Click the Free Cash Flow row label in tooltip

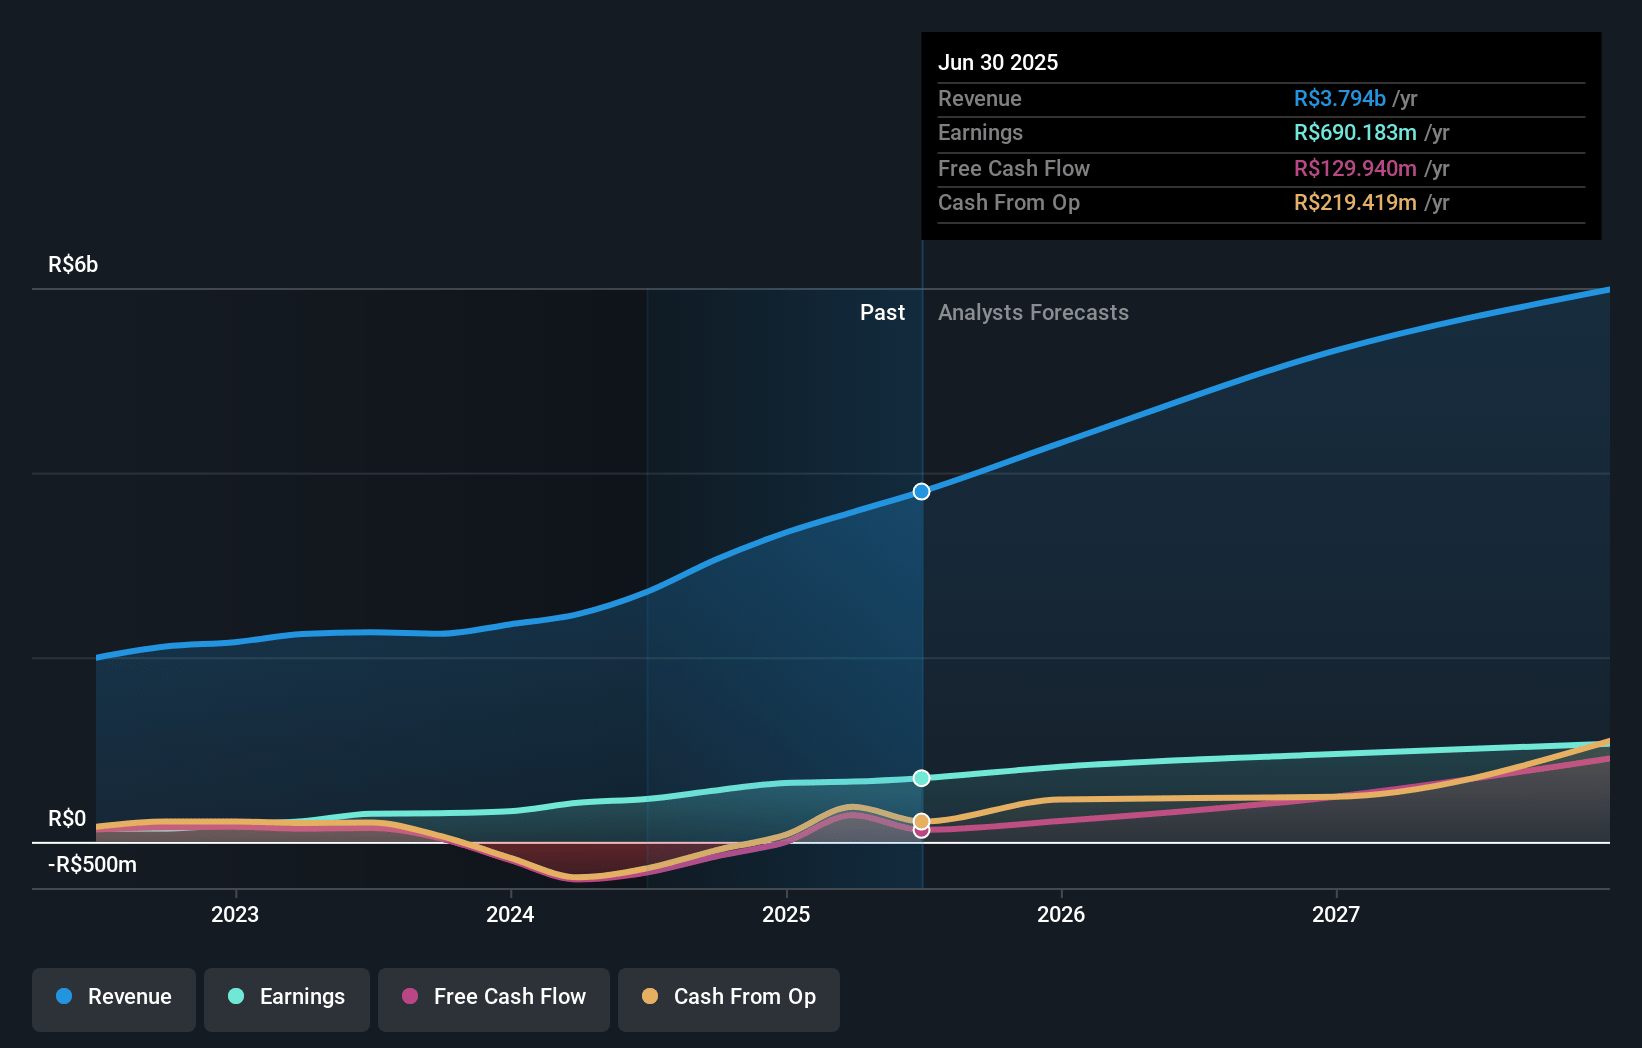(x=1013, y=169)
